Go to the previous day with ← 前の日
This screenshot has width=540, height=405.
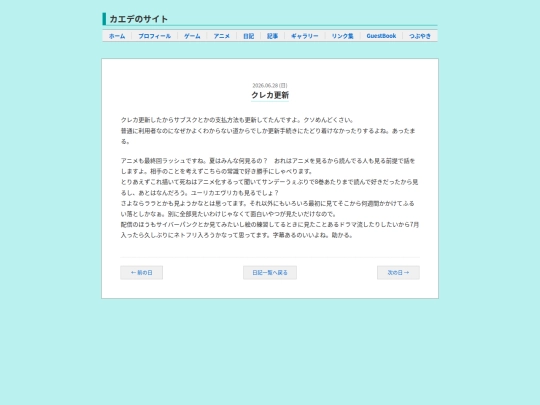(x=142, y=272)
